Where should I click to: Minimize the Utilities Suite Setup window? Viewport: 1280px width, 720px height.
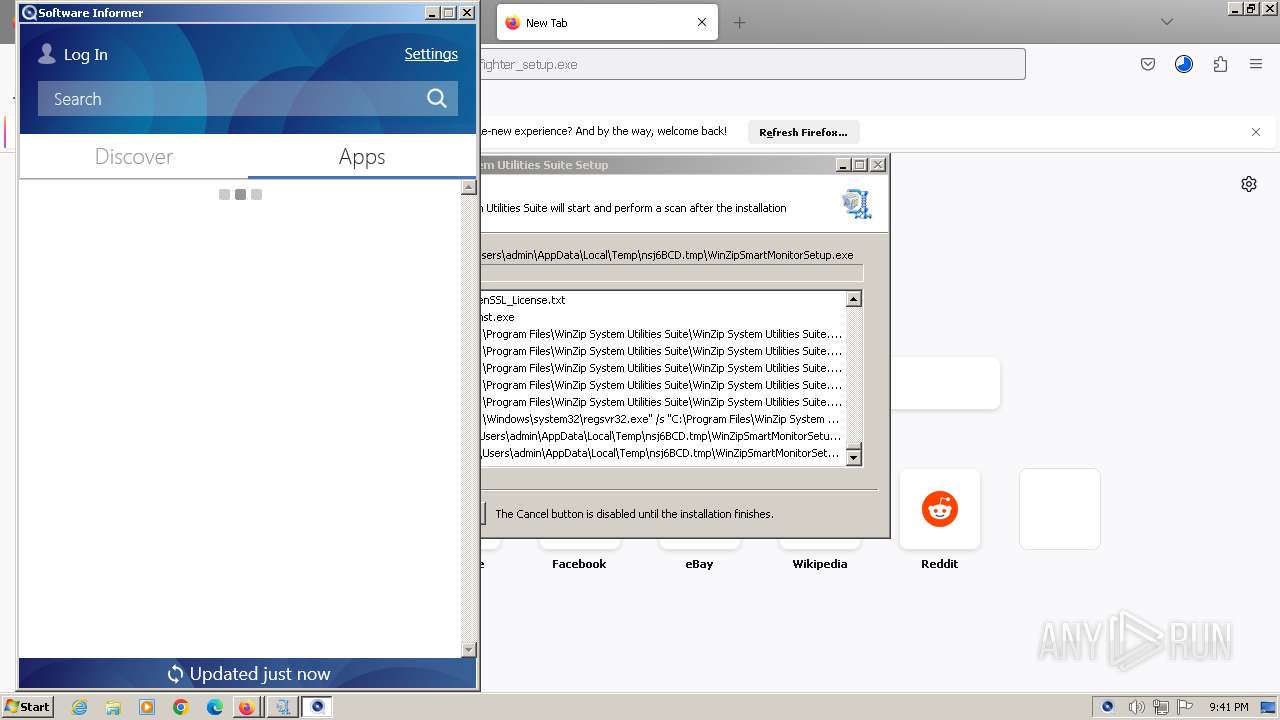tap(842, 165)
